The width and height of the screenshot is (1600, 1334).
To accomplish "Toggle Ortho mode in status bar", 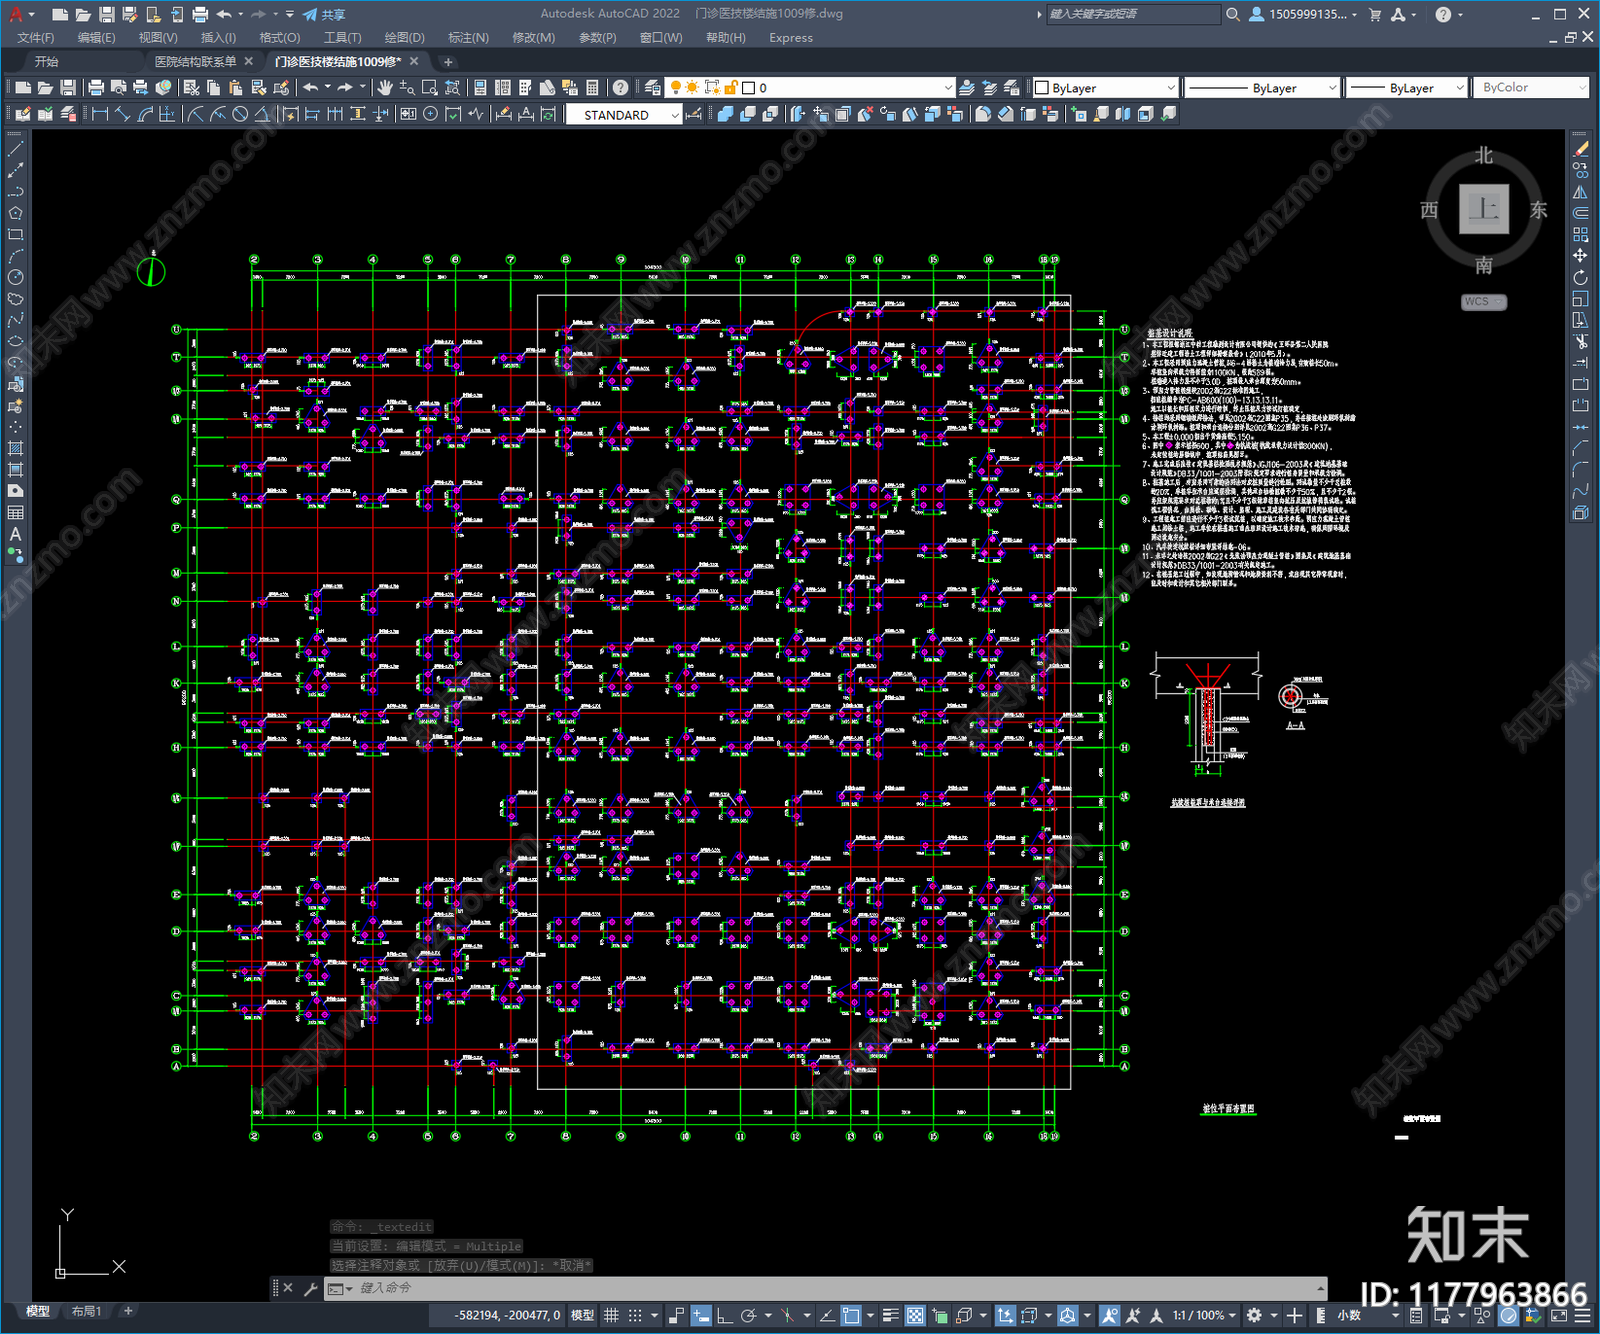I will [x=724, y=1315].
